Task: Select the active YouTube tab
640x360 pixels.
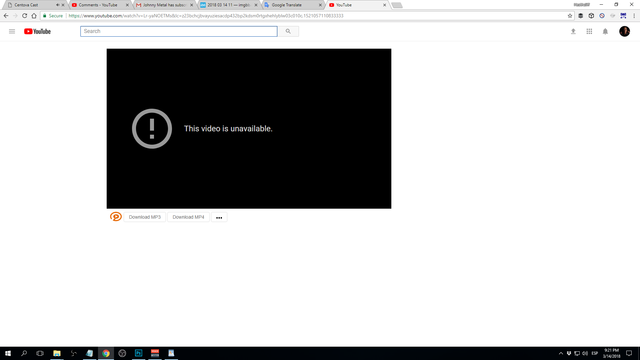Action: (x=355, y=5)
